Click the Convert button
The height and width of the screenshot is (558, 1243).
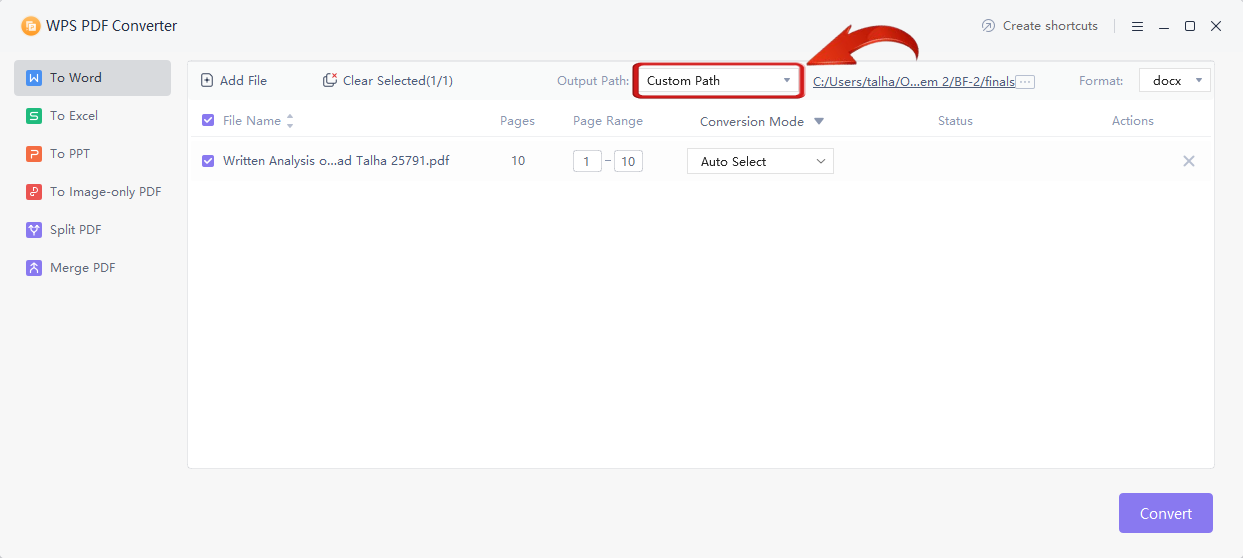[1166, 513]
